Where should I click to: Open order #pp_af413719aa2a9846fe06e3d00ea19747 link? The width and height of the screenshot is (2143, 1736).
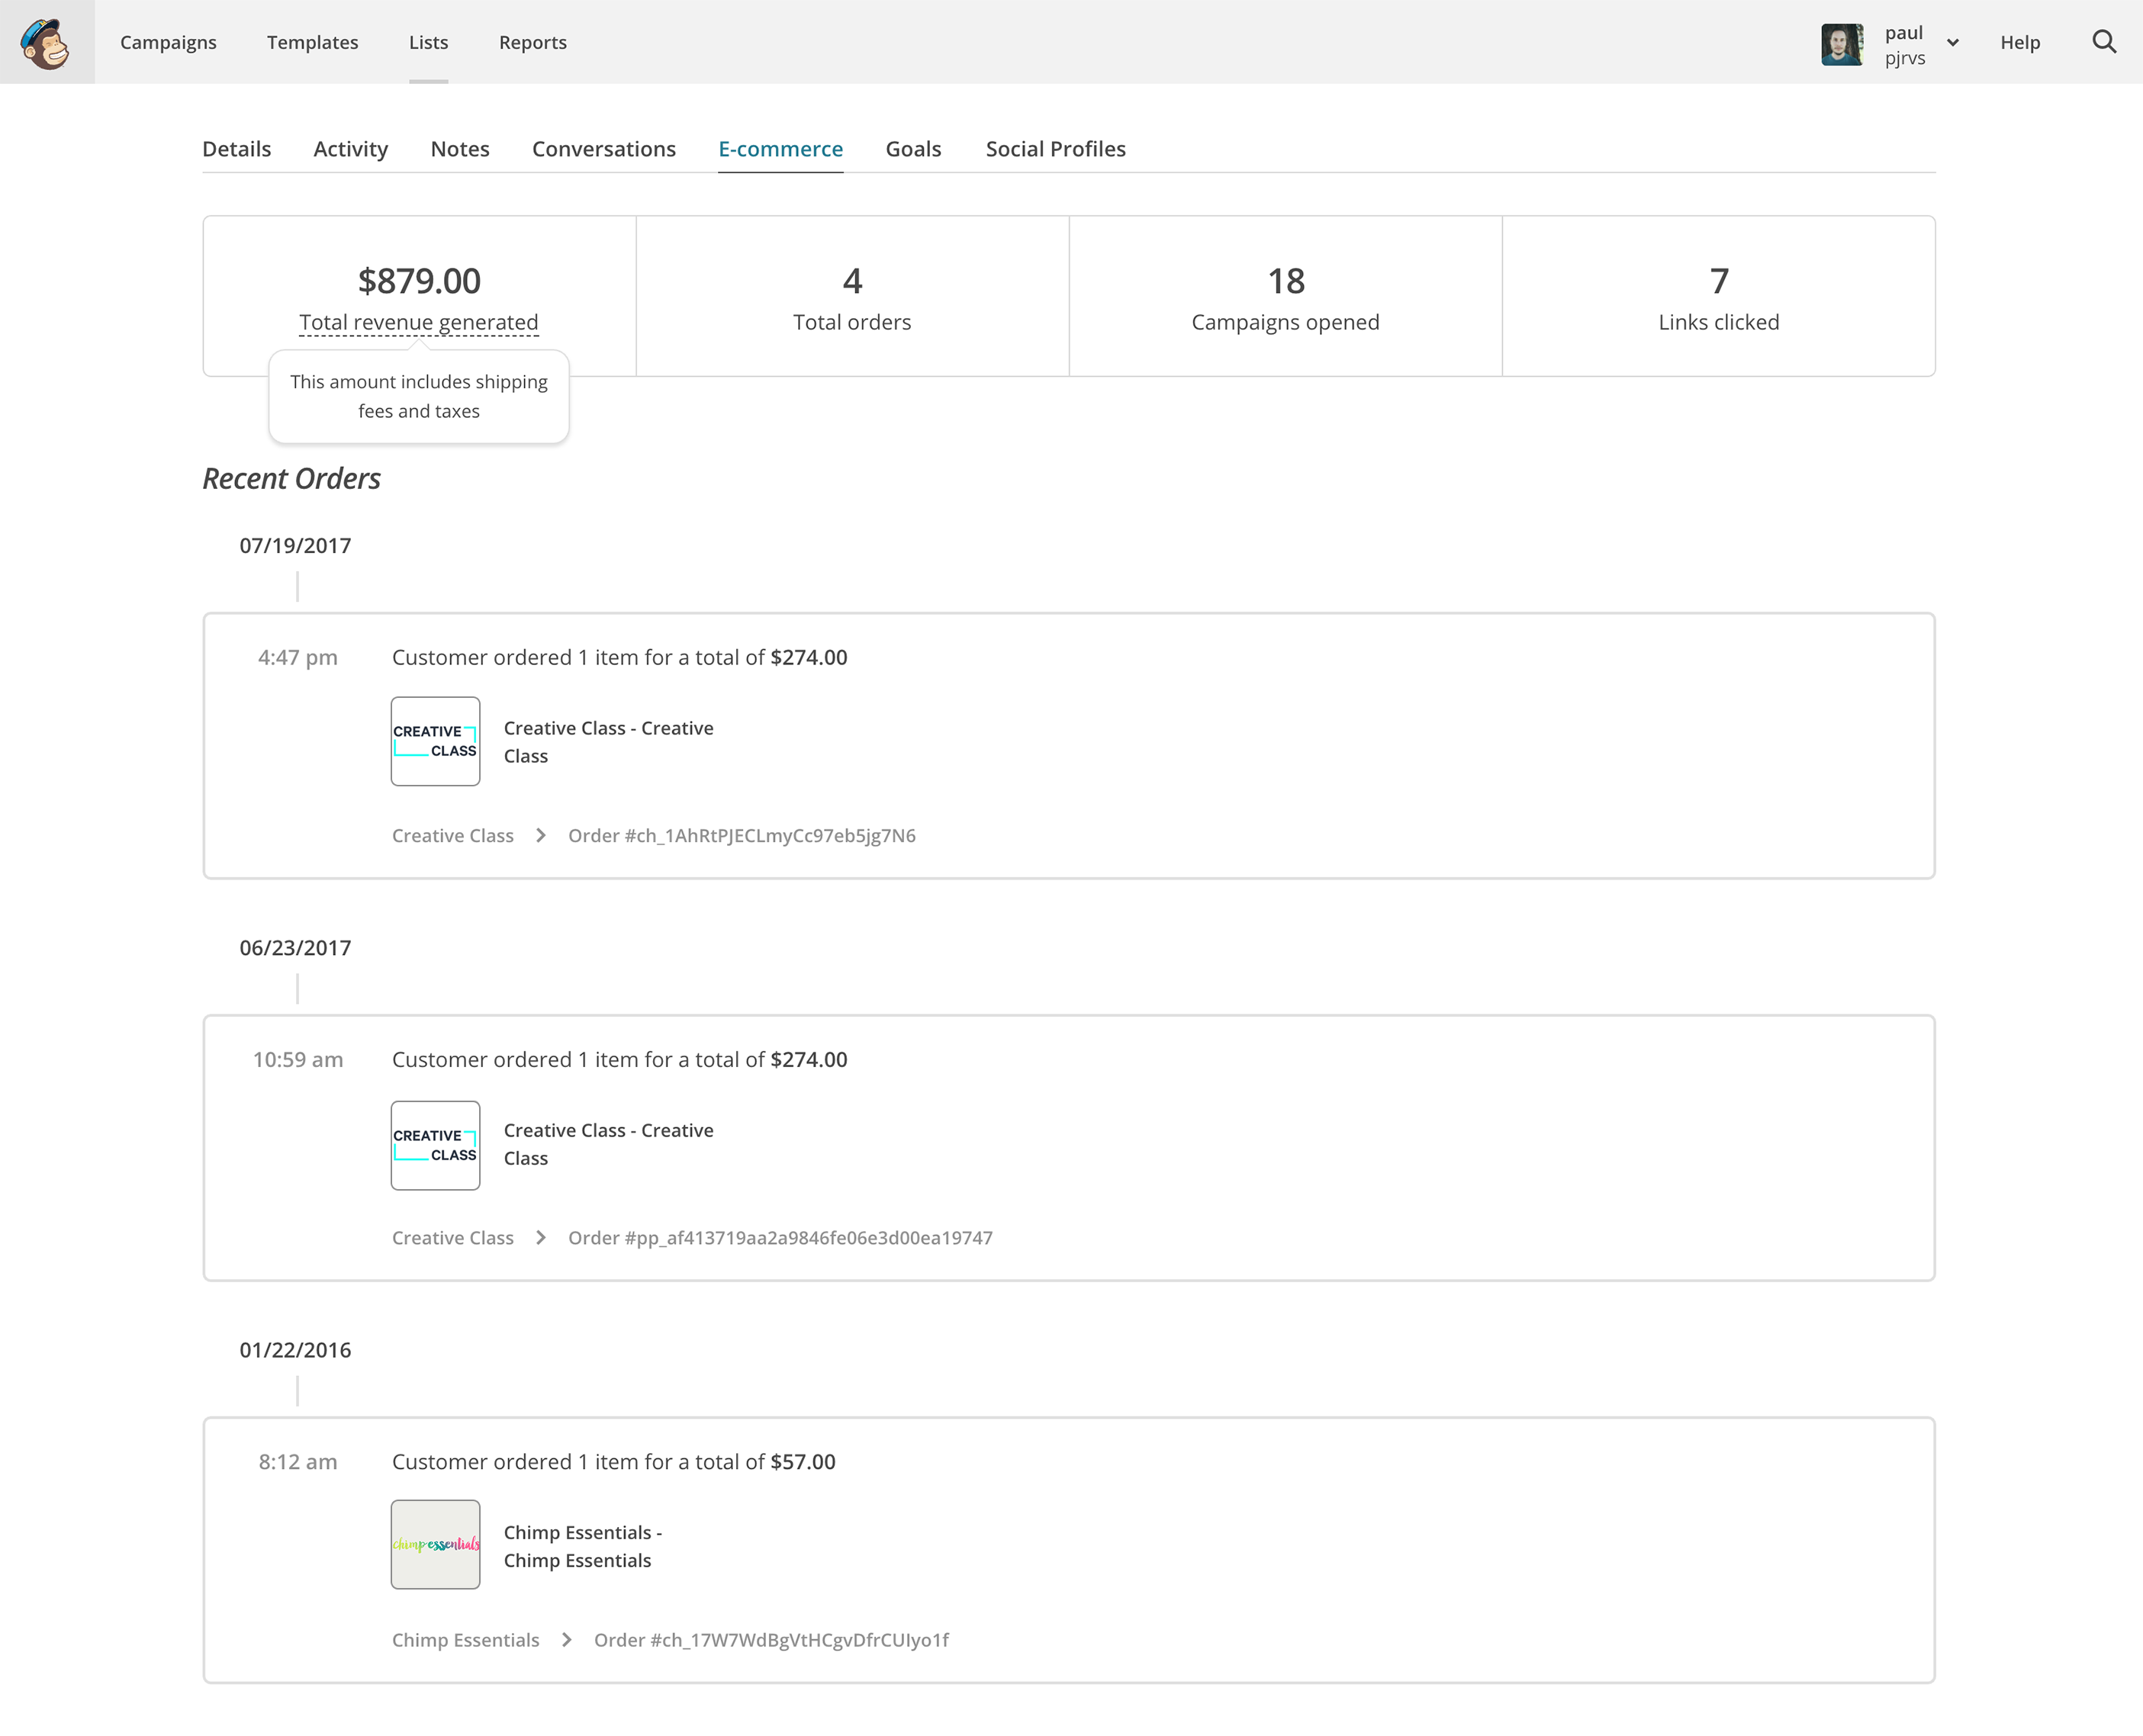(780, 1237)
